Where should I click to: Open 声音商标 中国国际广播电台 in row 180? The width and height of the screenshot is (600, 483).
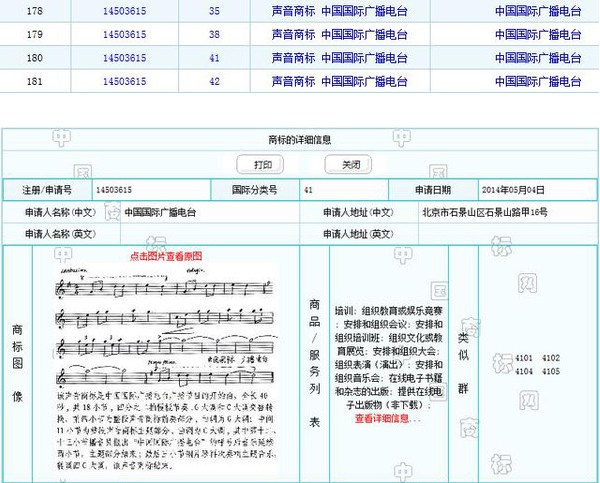click(339, 58)
